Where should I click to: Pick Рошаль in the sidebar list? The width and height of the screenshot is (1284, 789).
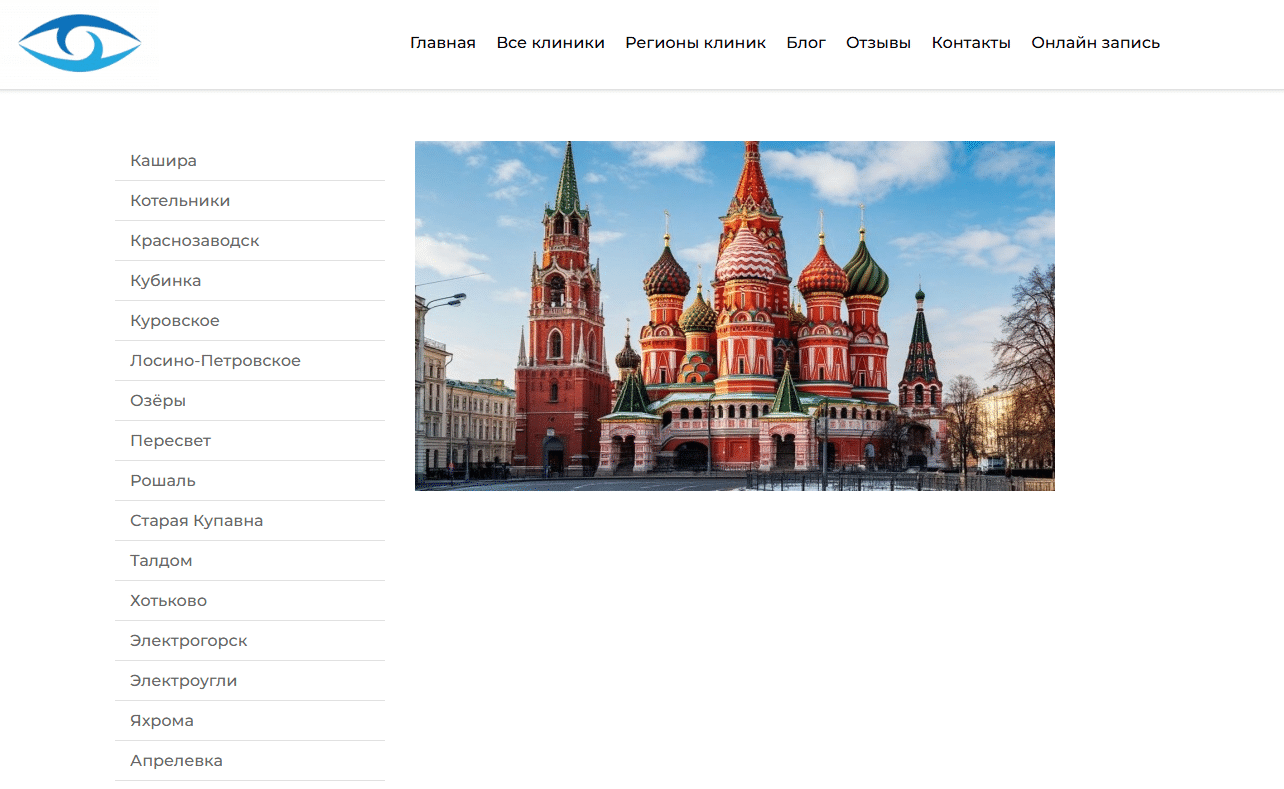[x=163, y=481]
